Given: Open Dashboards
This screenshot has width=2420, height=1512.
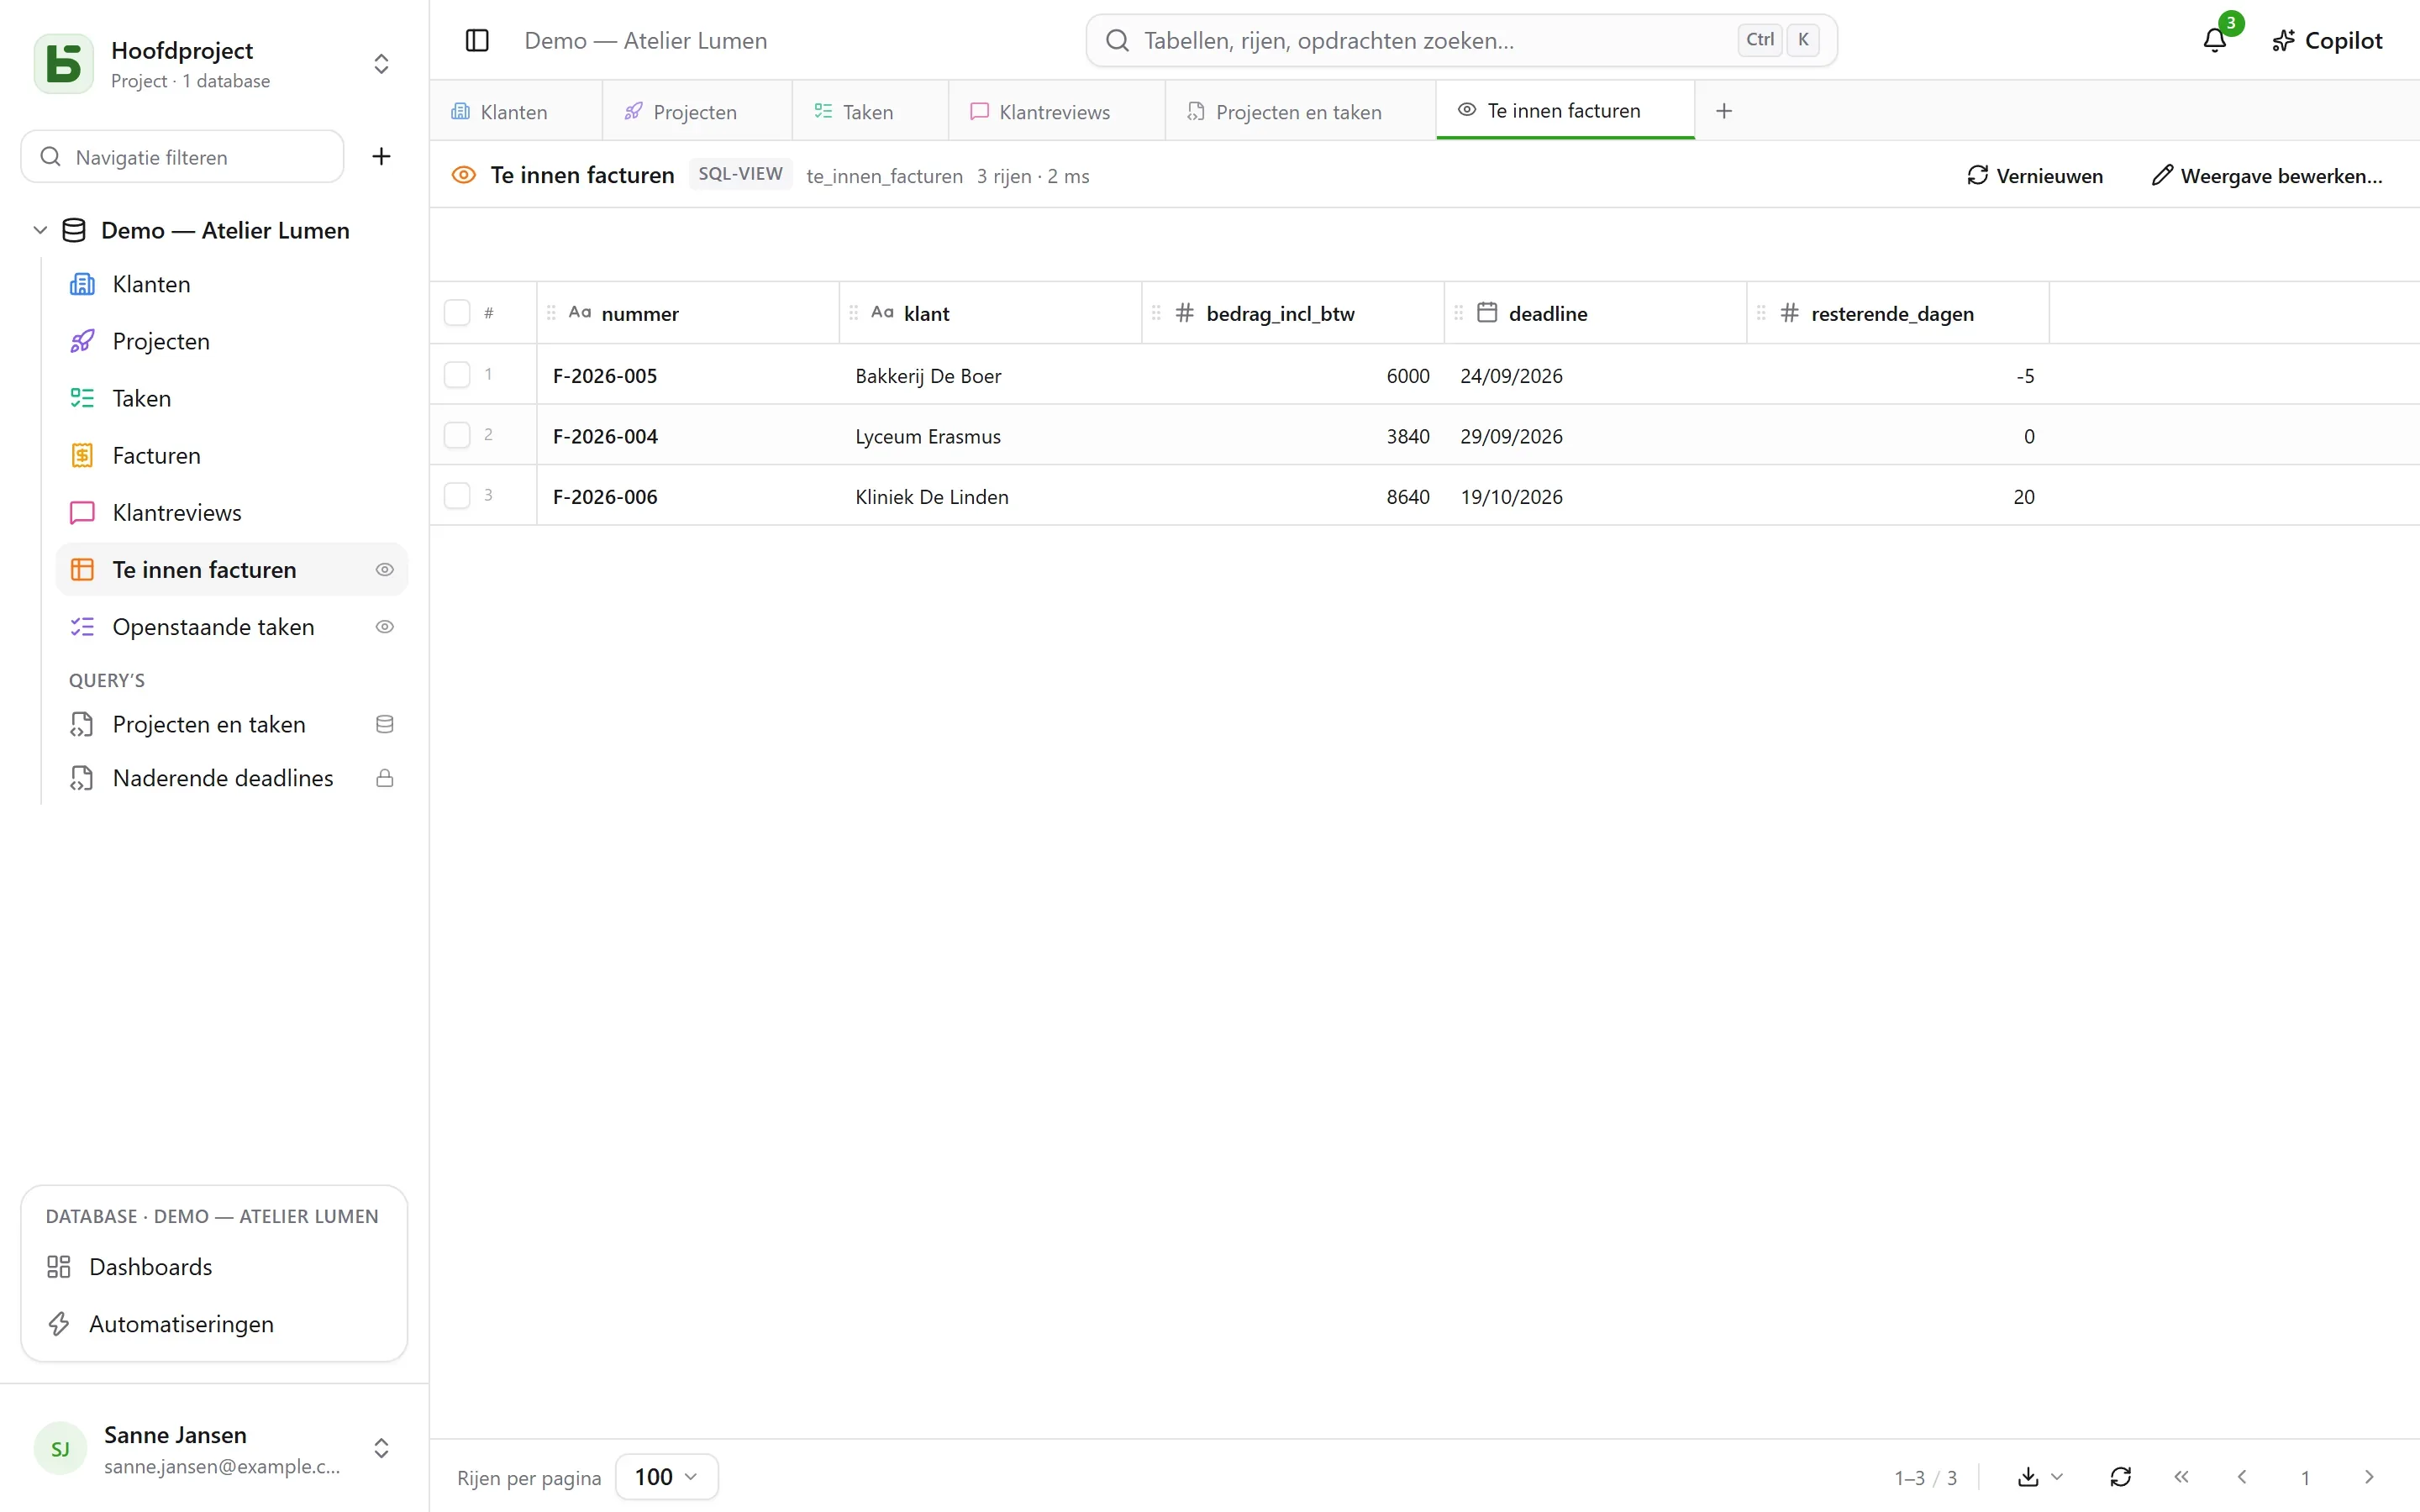Looking at the screenshot, I should [214, 1267].
